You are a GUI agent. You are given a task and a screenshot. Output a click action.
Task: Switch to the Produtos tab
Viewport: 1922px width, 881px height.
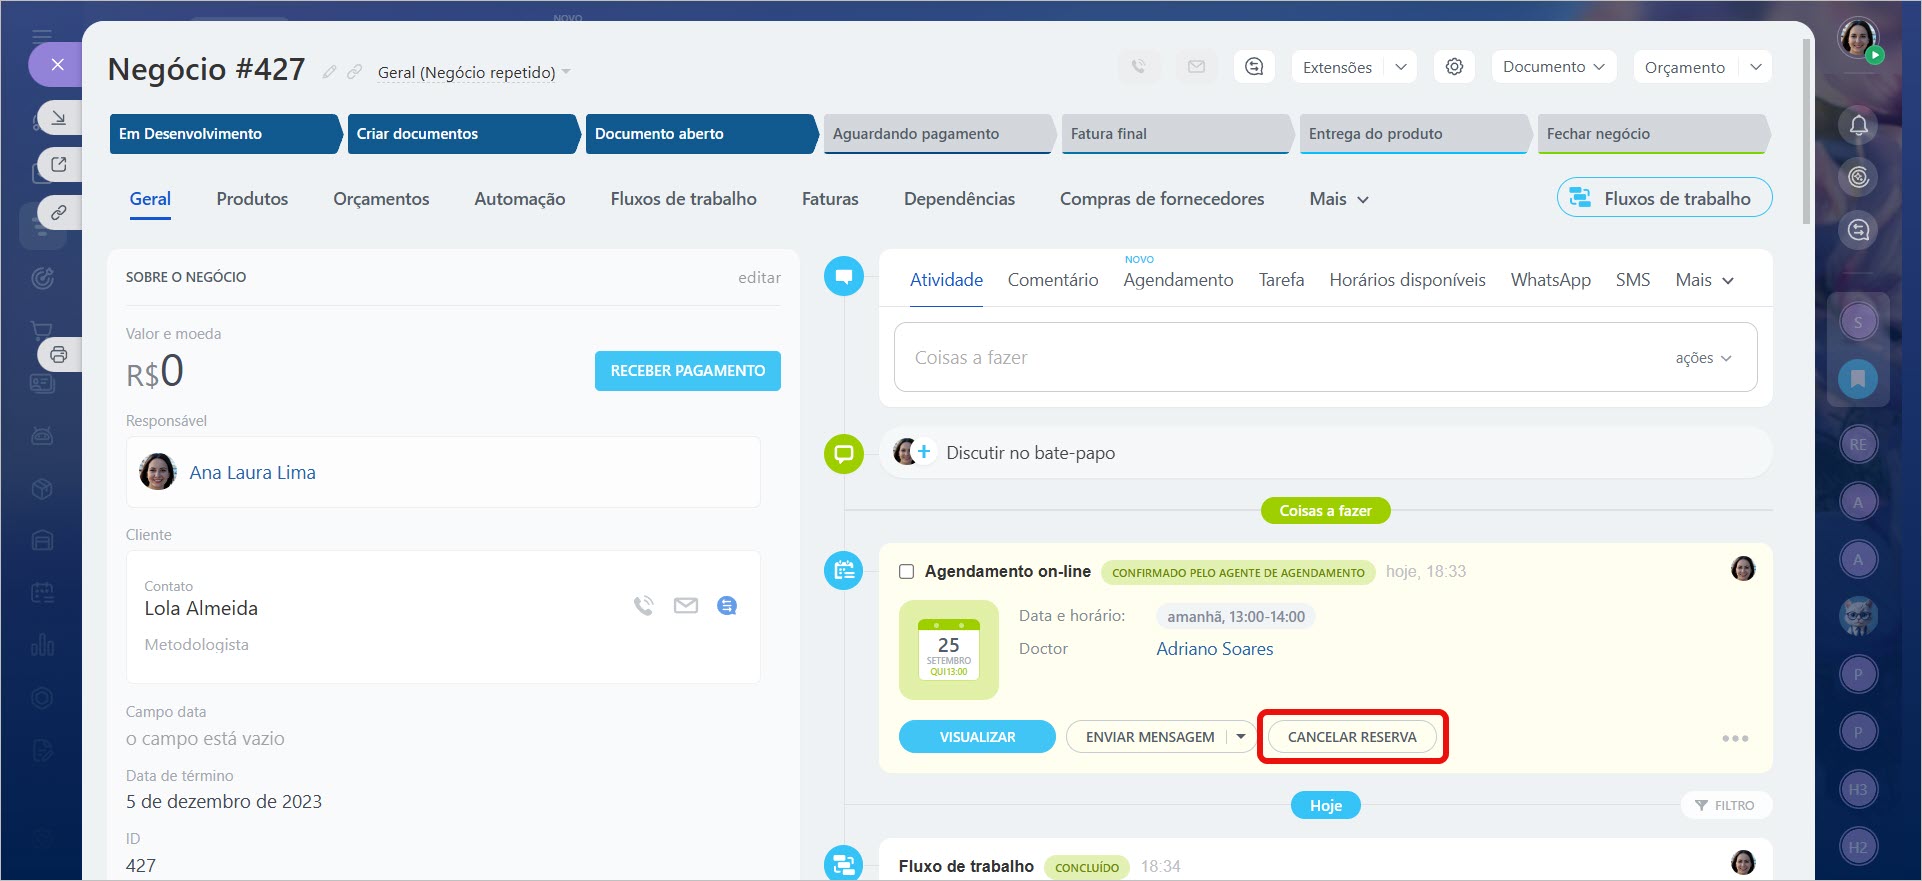click(252, 199)
